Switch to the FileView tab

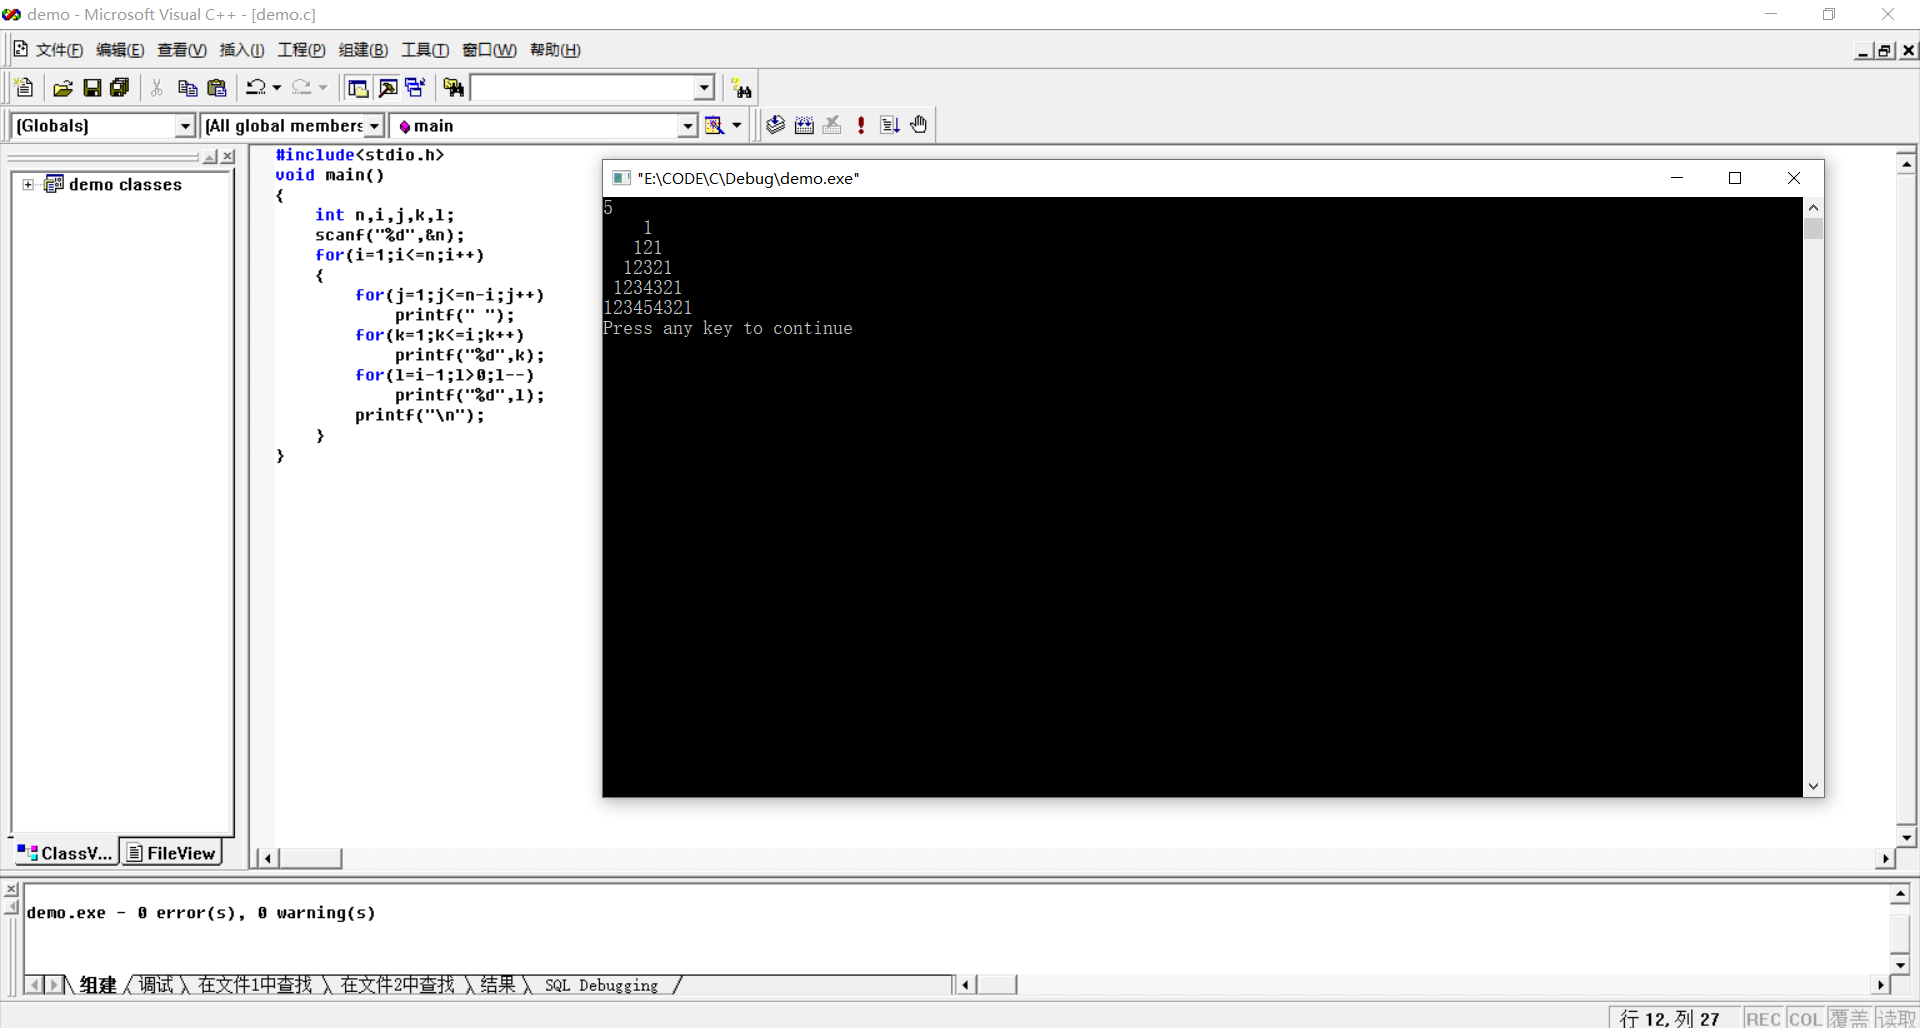point(171,853)
